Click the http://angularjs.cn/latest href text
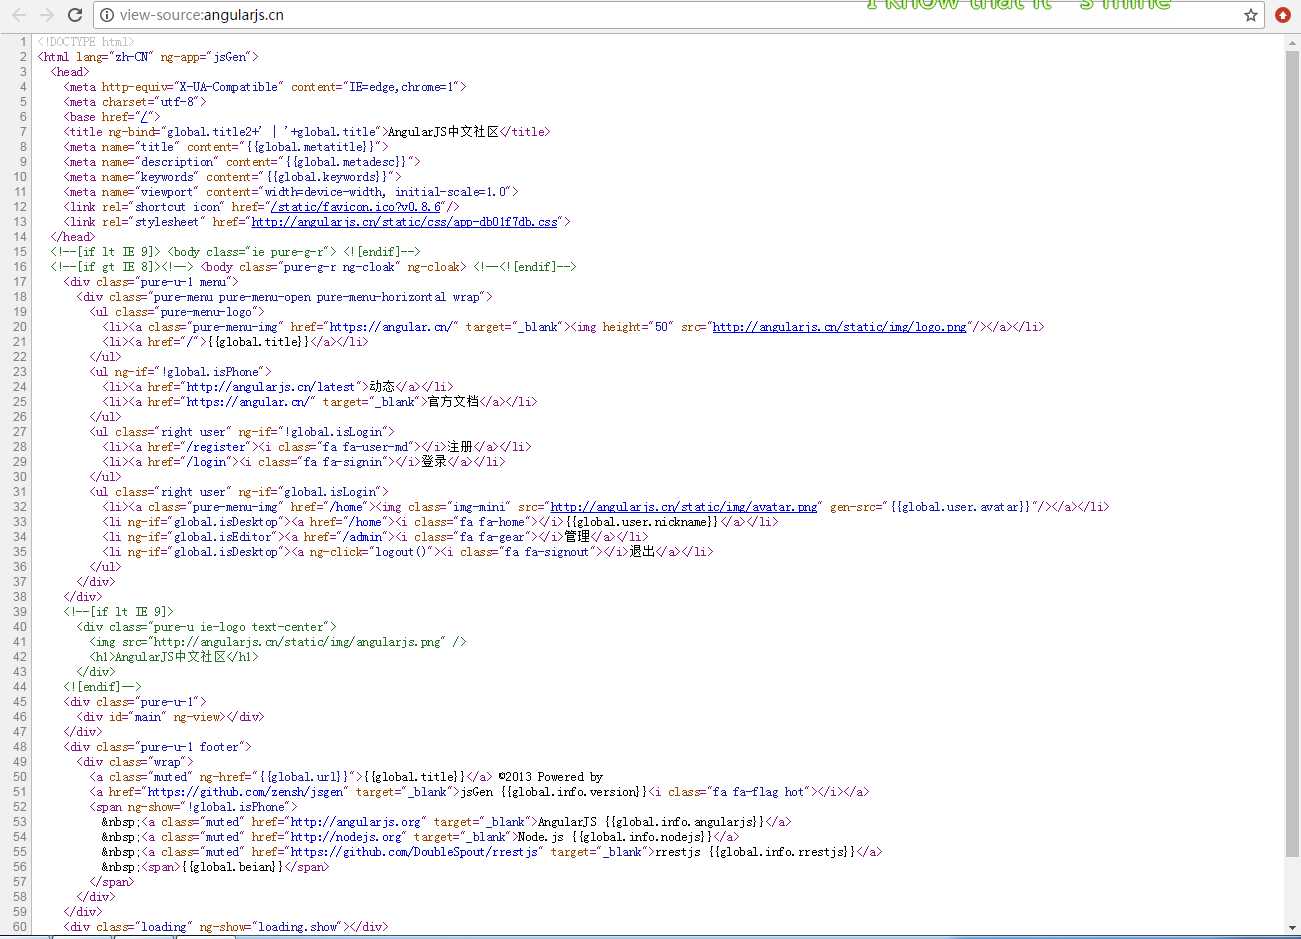The height and width of the screenshot is (939, 1301). (x=270, y=387)
